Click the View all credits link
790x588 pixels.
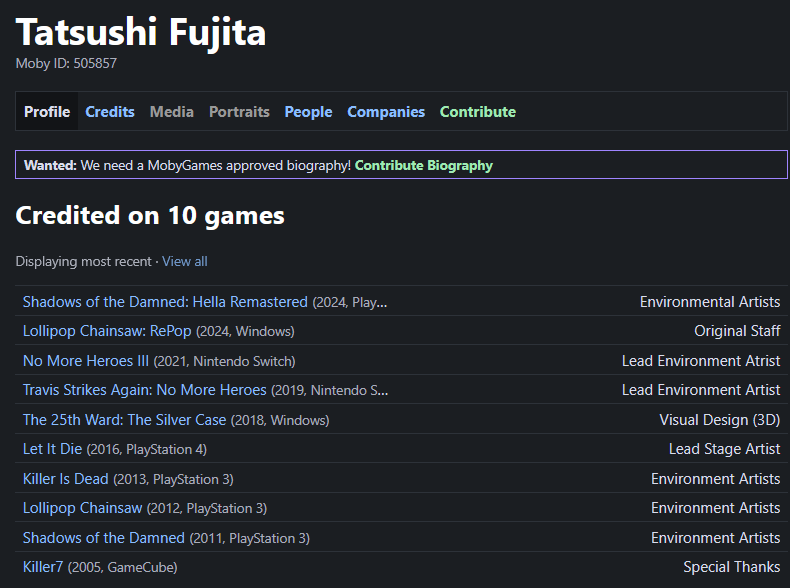coord(184,261)
